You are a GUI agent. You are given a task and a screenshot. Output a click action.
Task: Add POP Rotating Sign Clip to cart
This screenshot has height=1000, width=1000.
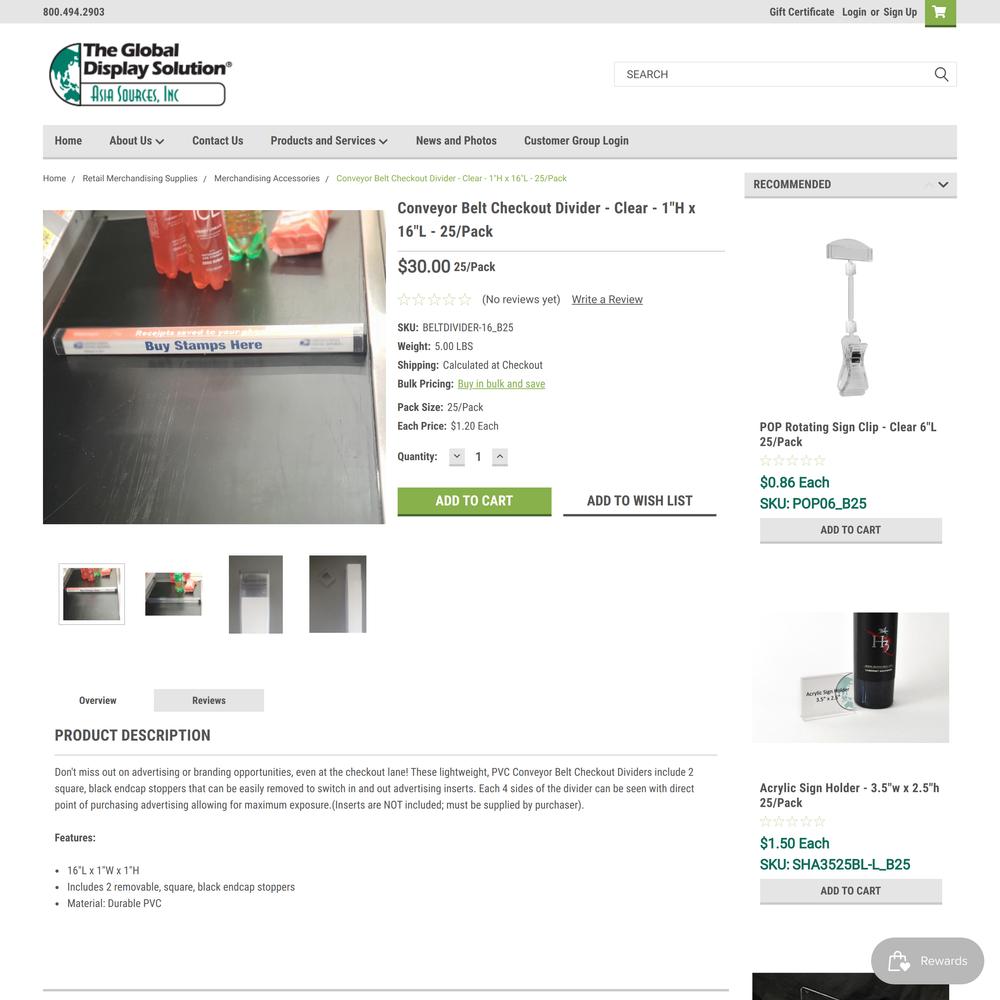851,530
